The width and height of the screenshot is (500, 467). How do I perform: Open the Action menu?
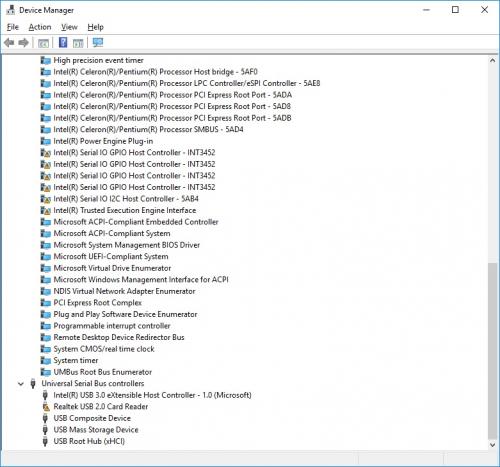click(40, 27)
